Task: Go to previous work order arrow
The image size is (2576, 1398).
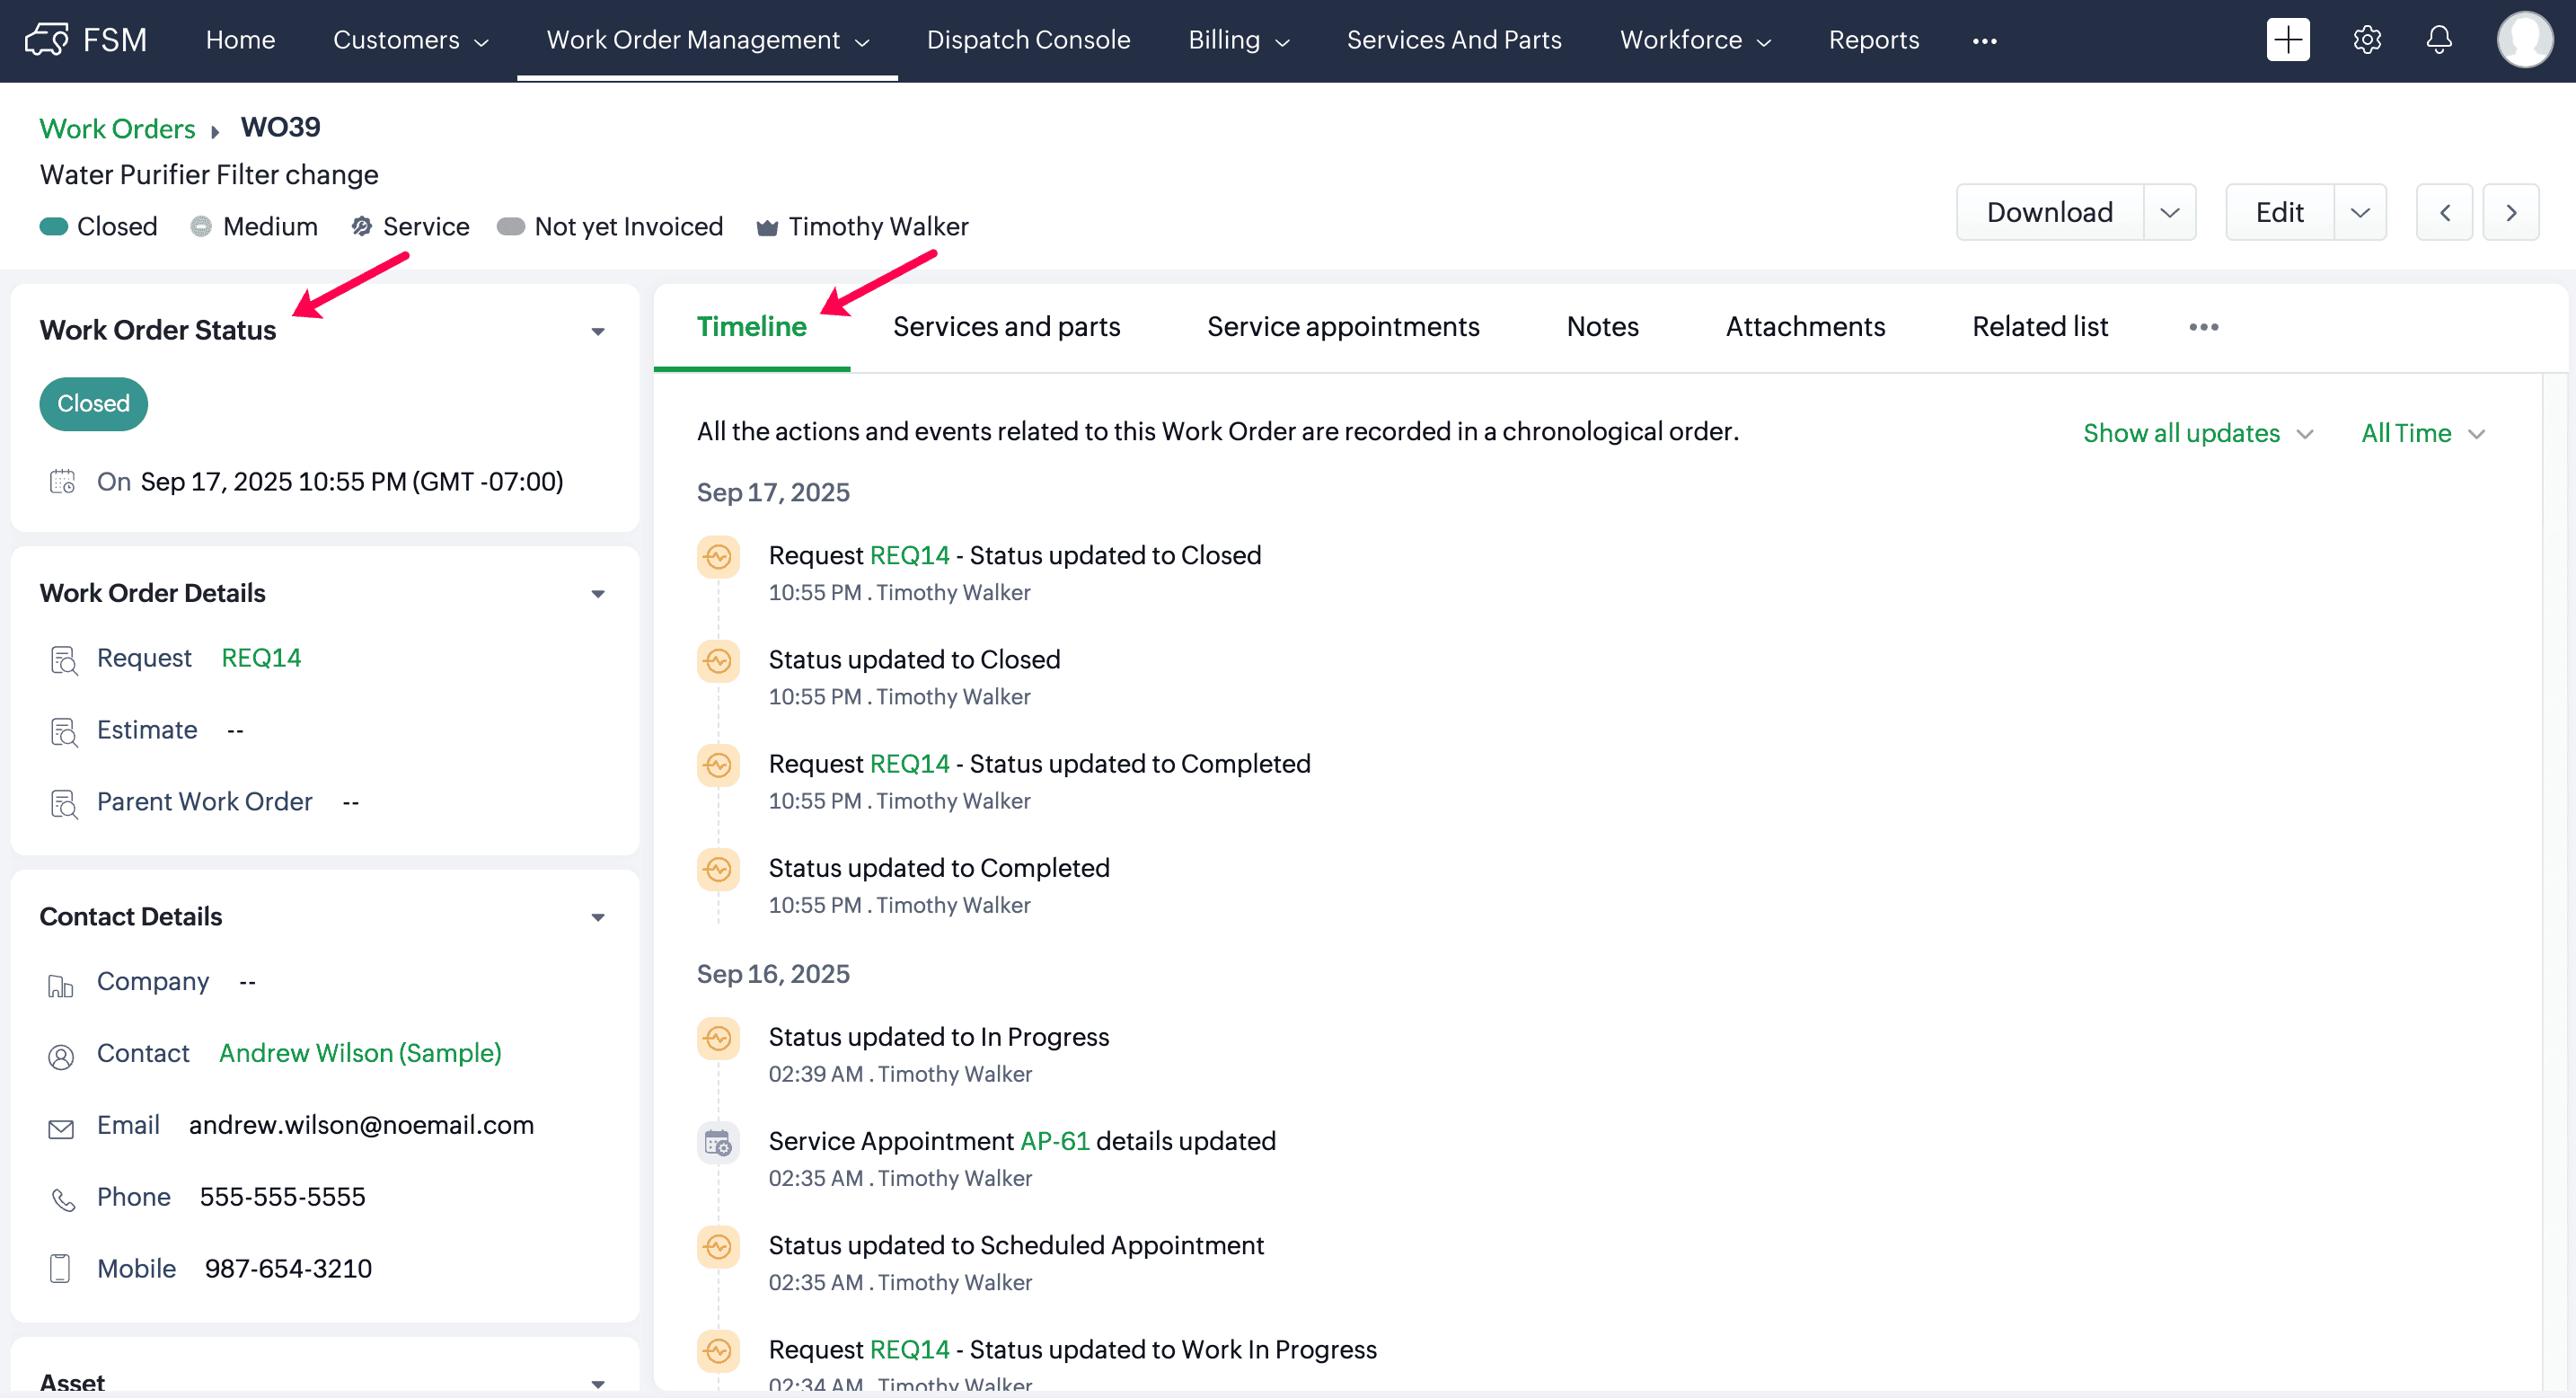Action: (x=2444, y=212)
